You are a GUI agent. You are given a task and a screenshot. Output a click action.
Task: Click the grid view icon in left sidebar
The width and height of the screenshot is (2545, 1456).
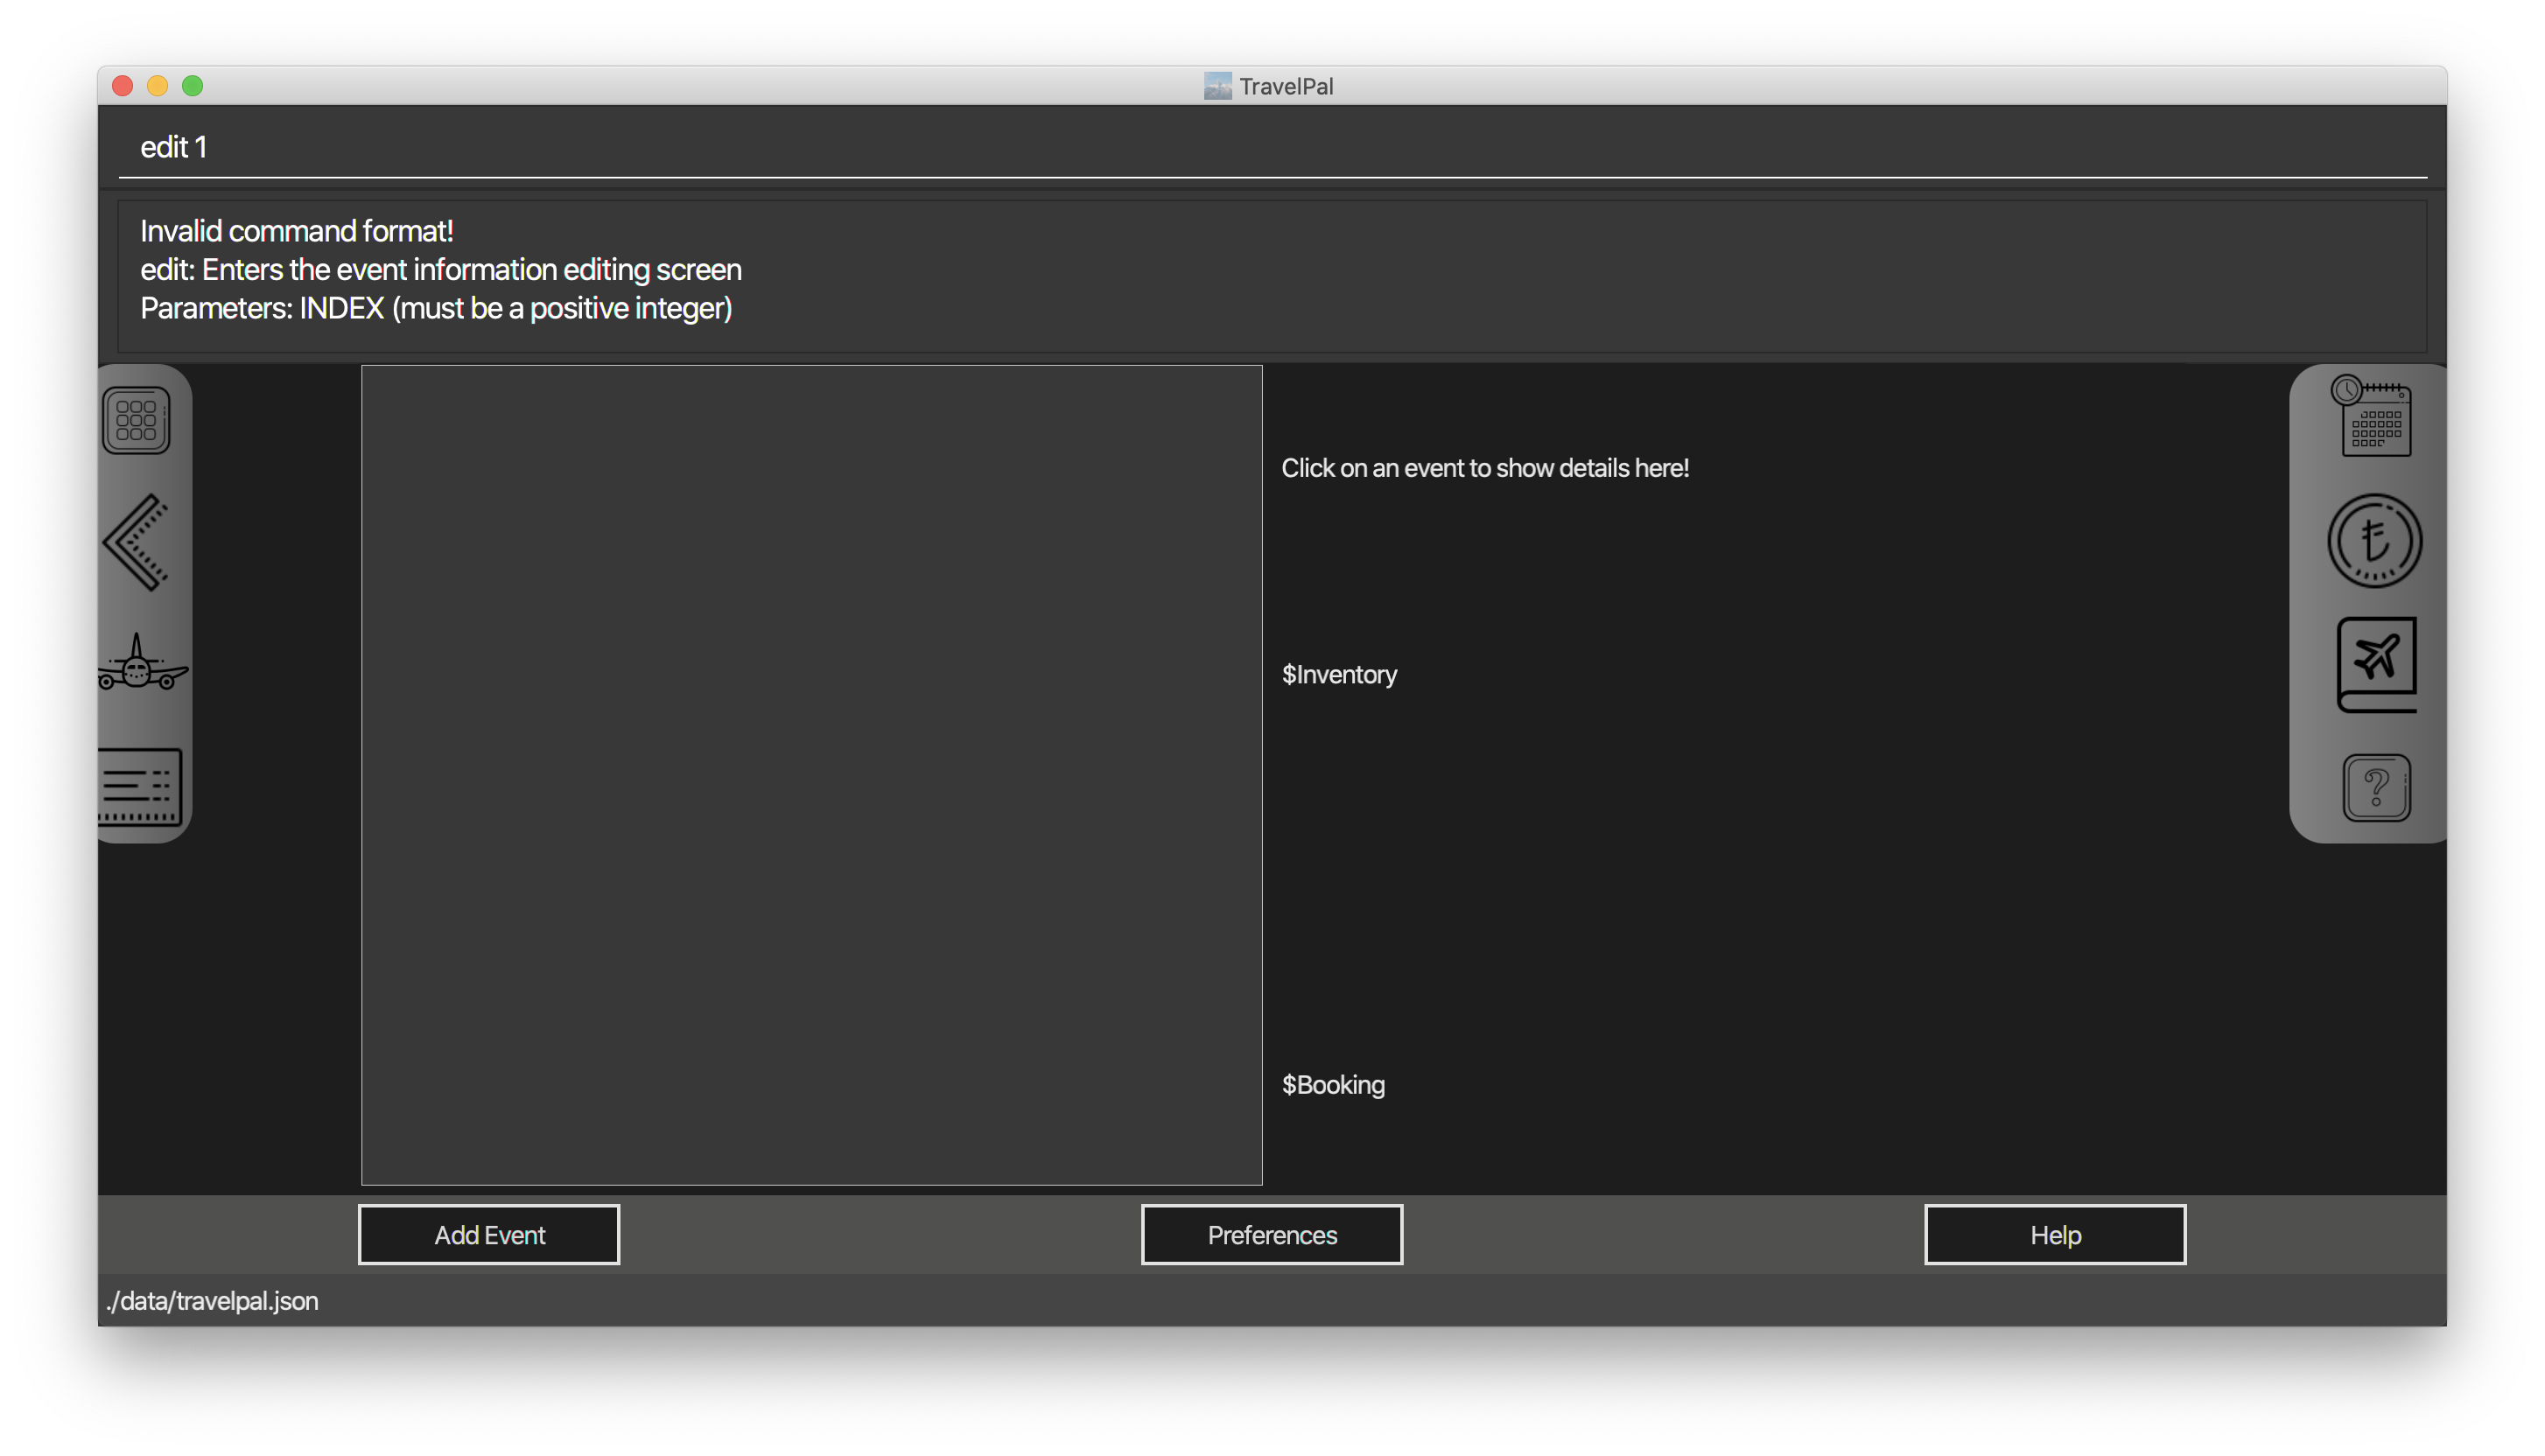coord(136,420)
